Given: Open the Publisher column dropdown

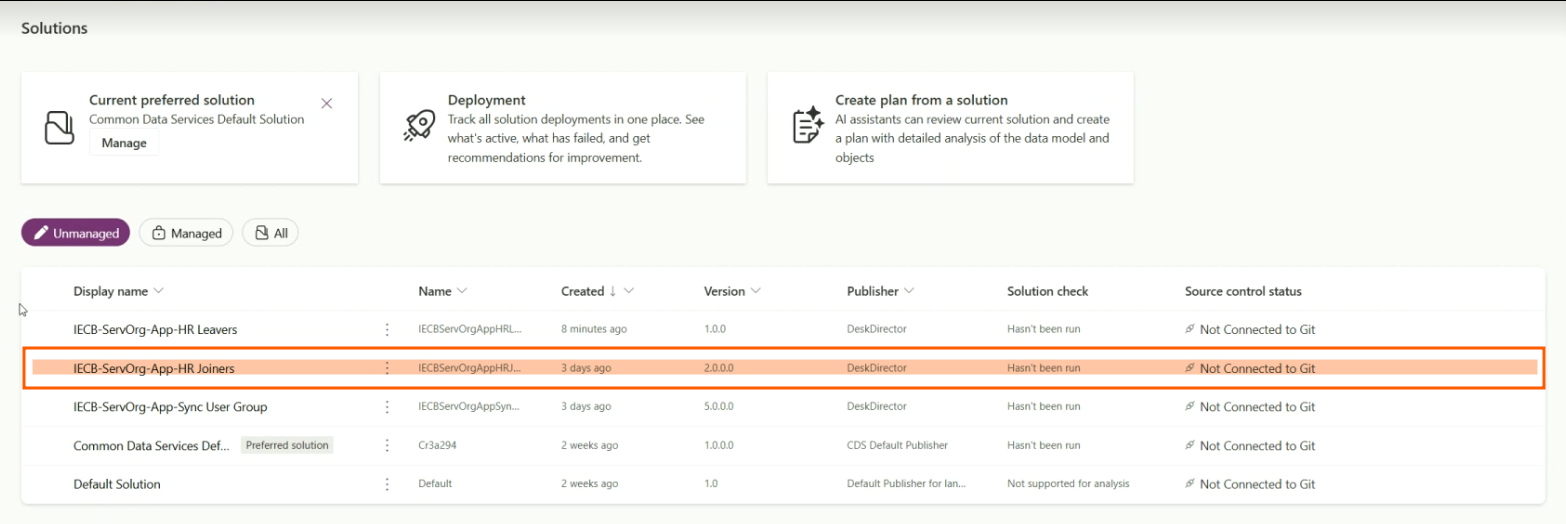Looking at the screenshot, I should pyautogui.click(x=909, y=291).
